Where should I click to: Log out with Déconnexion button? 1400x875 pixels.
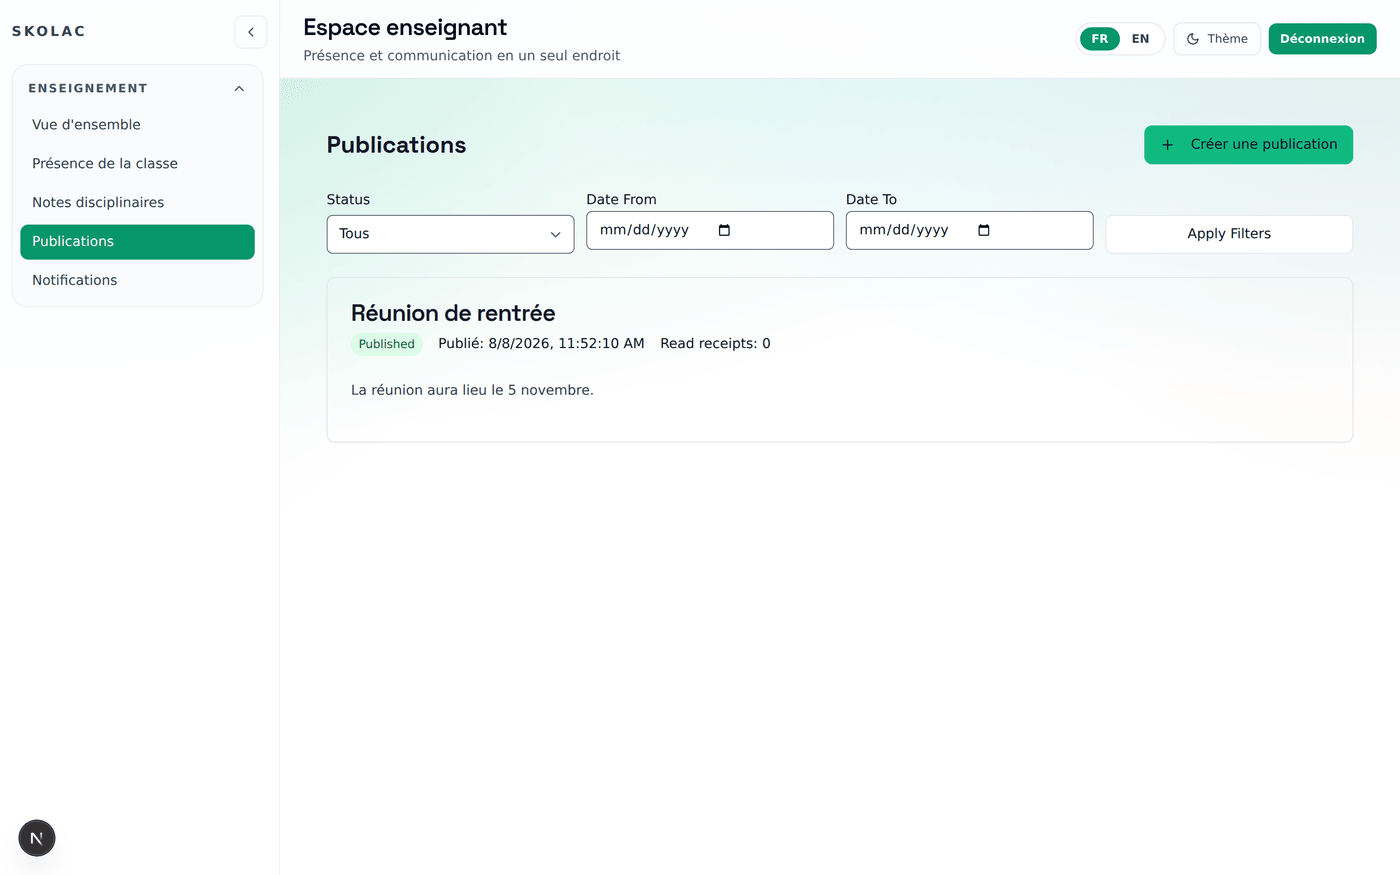[1322, 39]
